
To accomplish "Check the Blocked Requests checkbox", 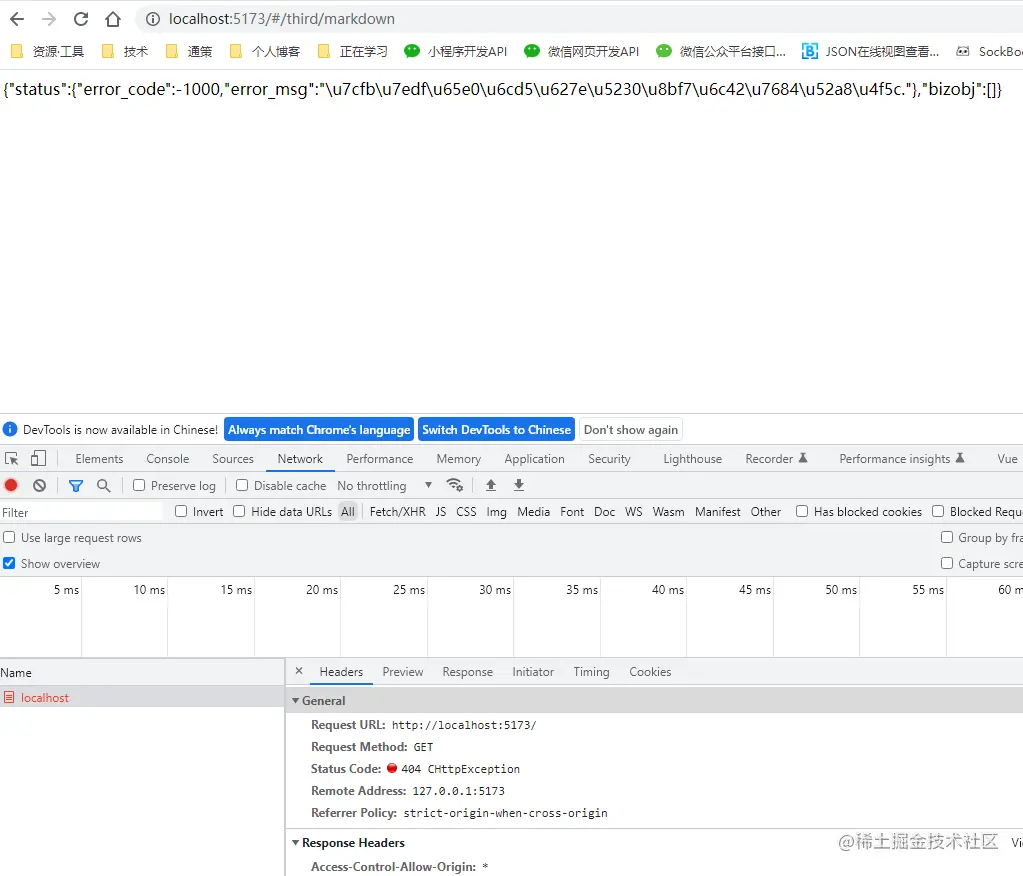I will pos(938,511).
